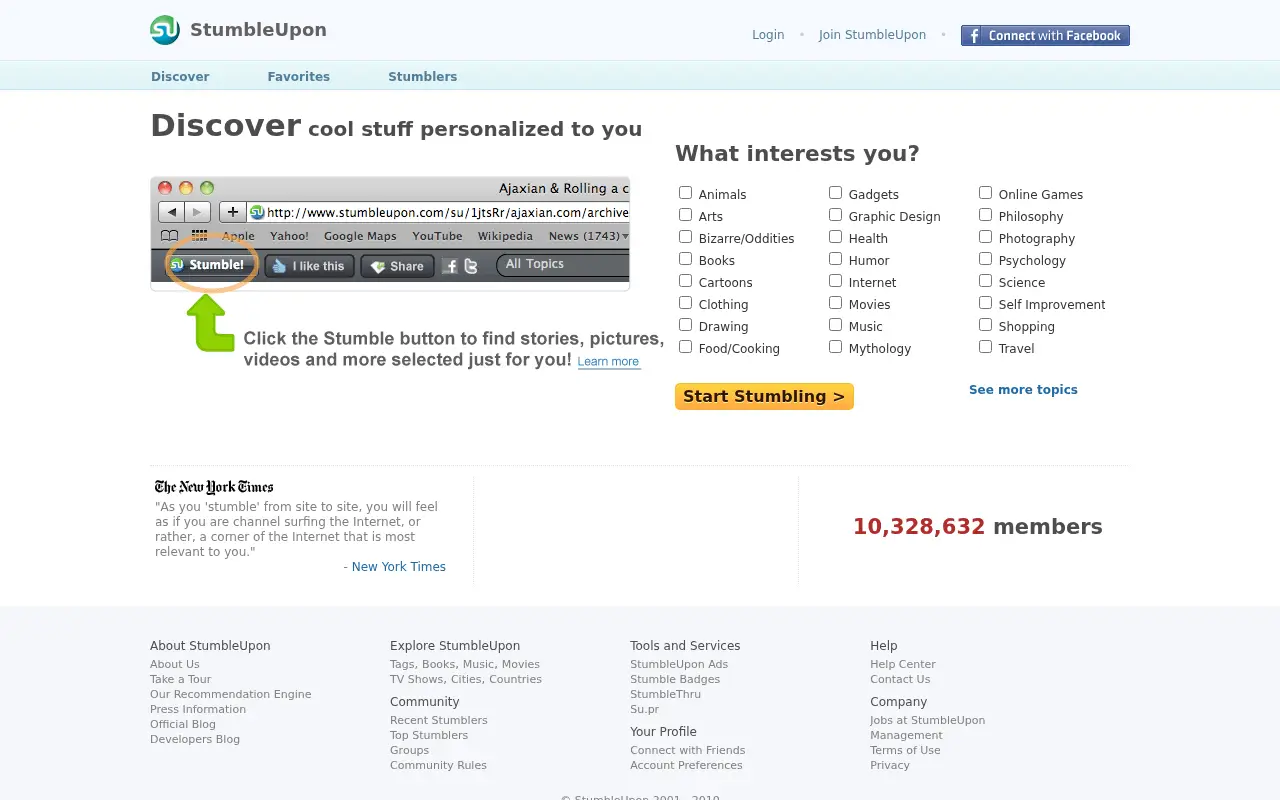This screenshot has height=800, width=1280.
Task: Click the New York Times logo
Action: (214, 487)
